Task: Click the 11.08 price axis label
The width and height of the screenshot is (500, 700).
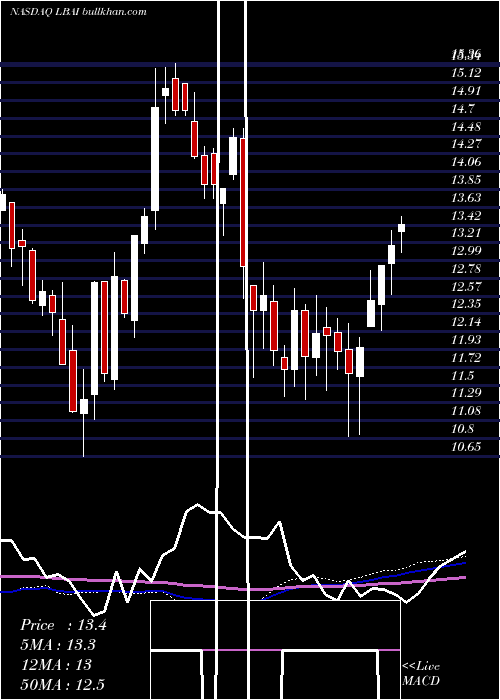Action: pos(466,410)
